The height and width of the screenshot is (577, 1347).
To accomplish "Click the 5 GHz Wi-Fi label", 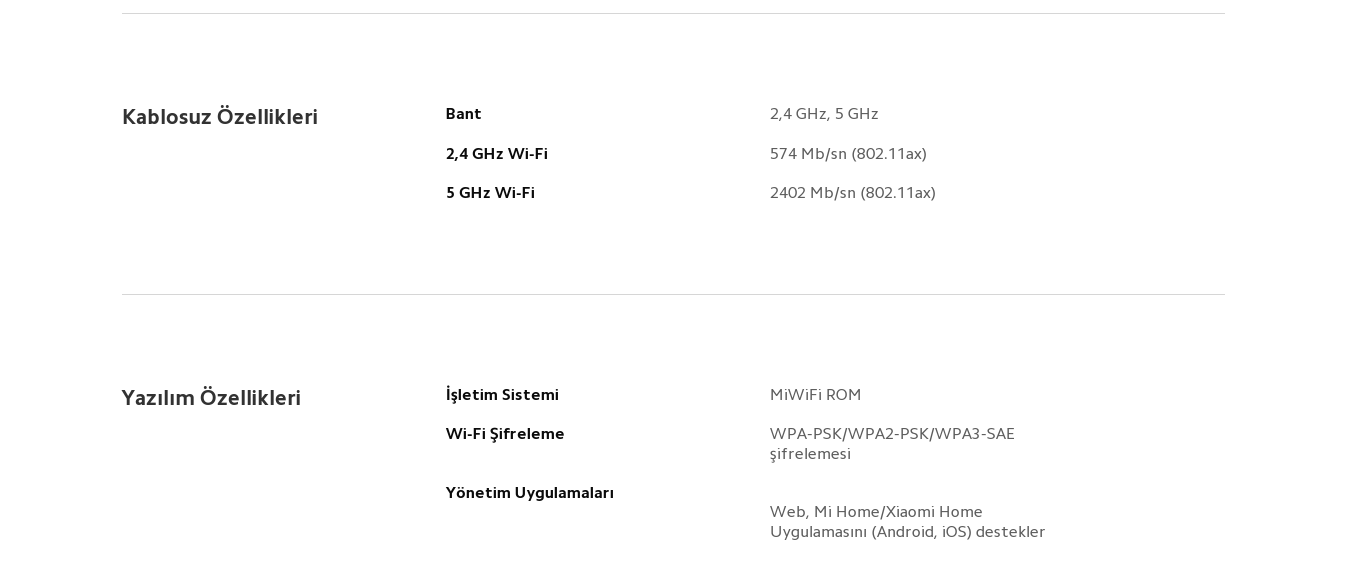I will (490, 193).
